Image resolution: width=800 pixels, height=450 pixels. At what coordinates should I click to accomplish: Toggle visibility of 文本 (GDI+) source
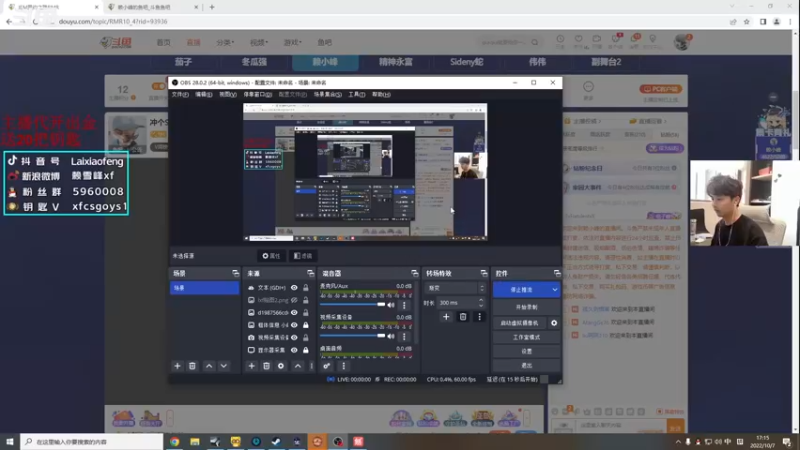click(x=294, y=288)
